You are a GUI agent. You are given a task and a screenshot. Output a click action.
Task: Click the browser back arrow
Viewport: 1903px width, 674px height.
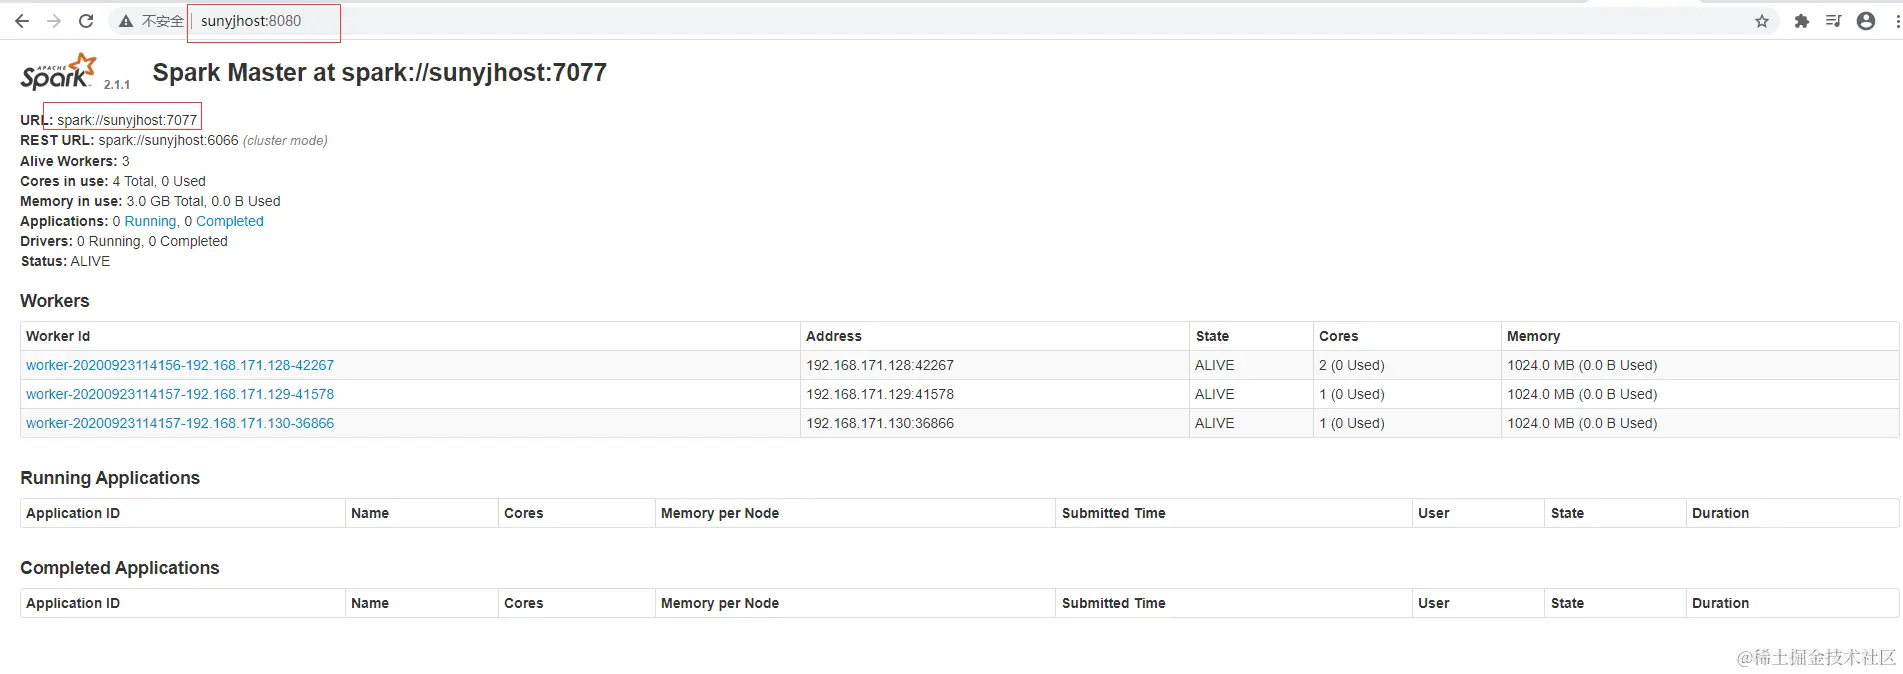(22, 21)
